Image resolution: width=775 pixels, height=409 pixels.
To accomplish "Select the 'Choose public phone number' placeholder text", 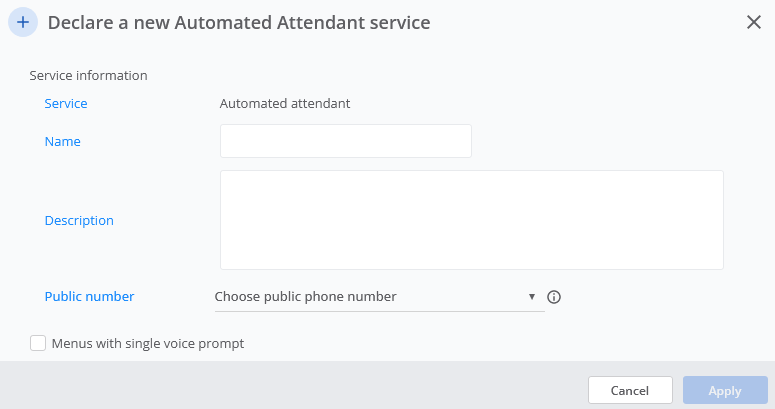I will (x=305, y=296).
